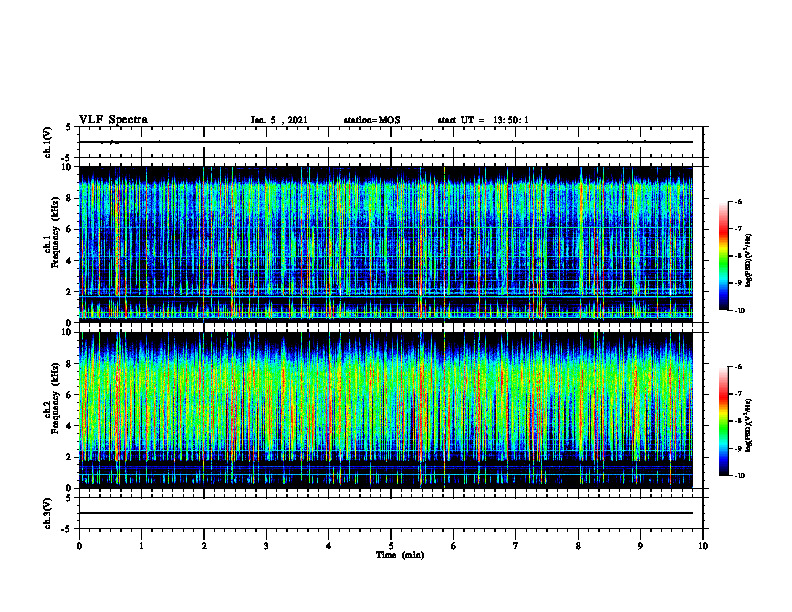
Task: Select the "start UT = 13:50: 1" text
Action: click(483, 120)
